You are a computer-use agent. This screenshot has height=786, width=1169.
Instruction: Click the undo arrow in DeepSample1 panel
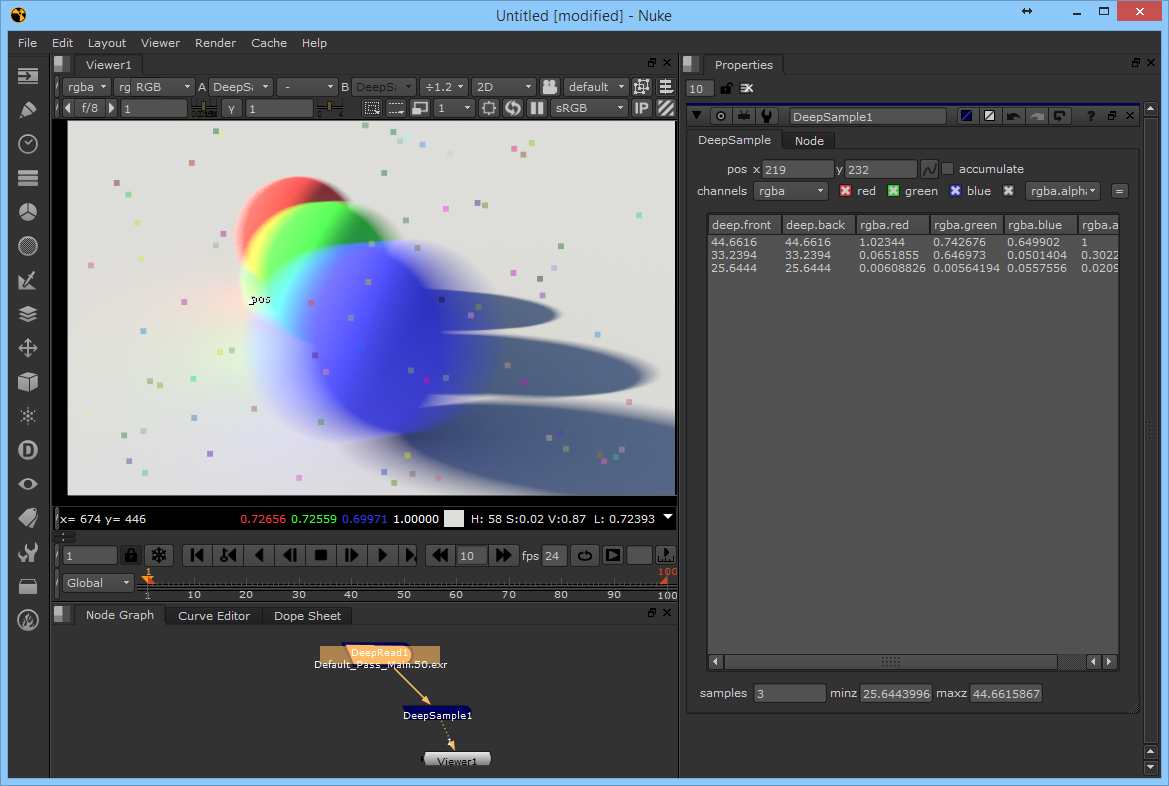1013,116
